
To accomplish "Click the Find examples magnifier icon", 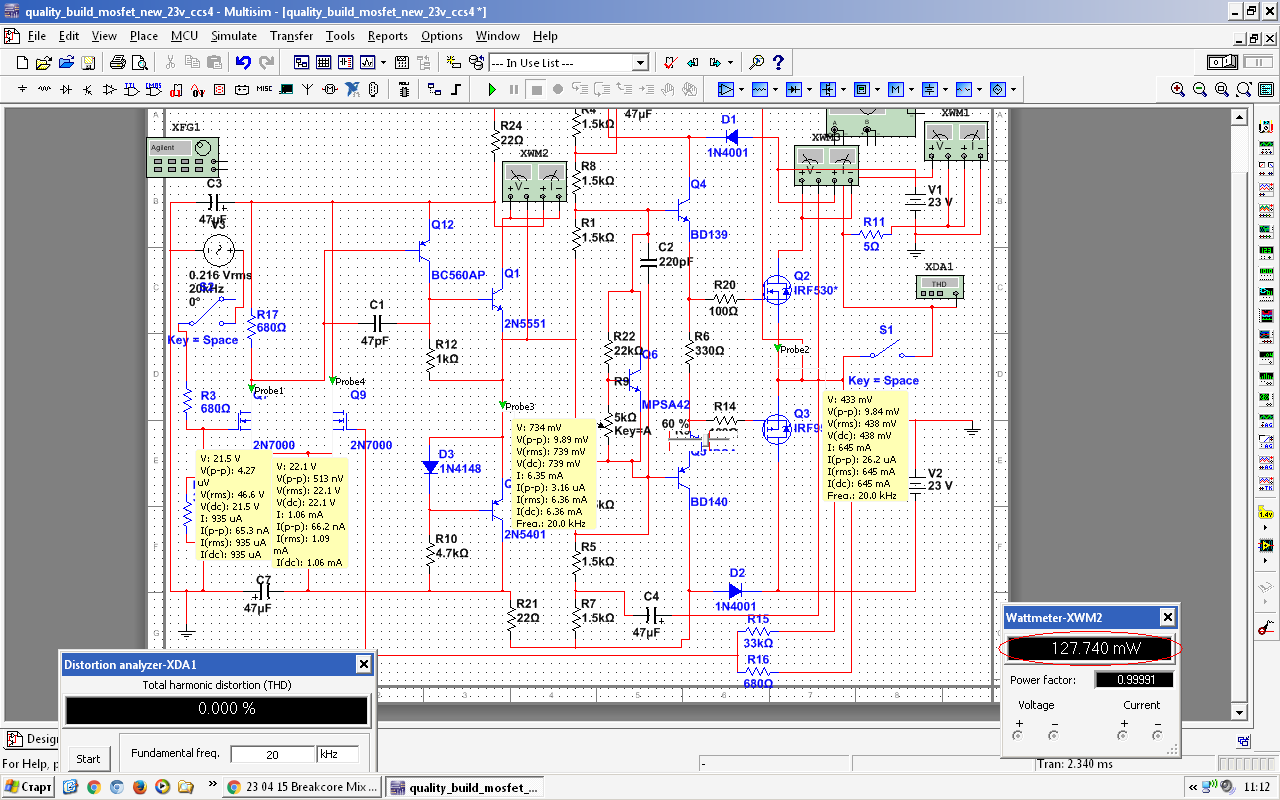I will pyautogui.click(x=757, y=62).
